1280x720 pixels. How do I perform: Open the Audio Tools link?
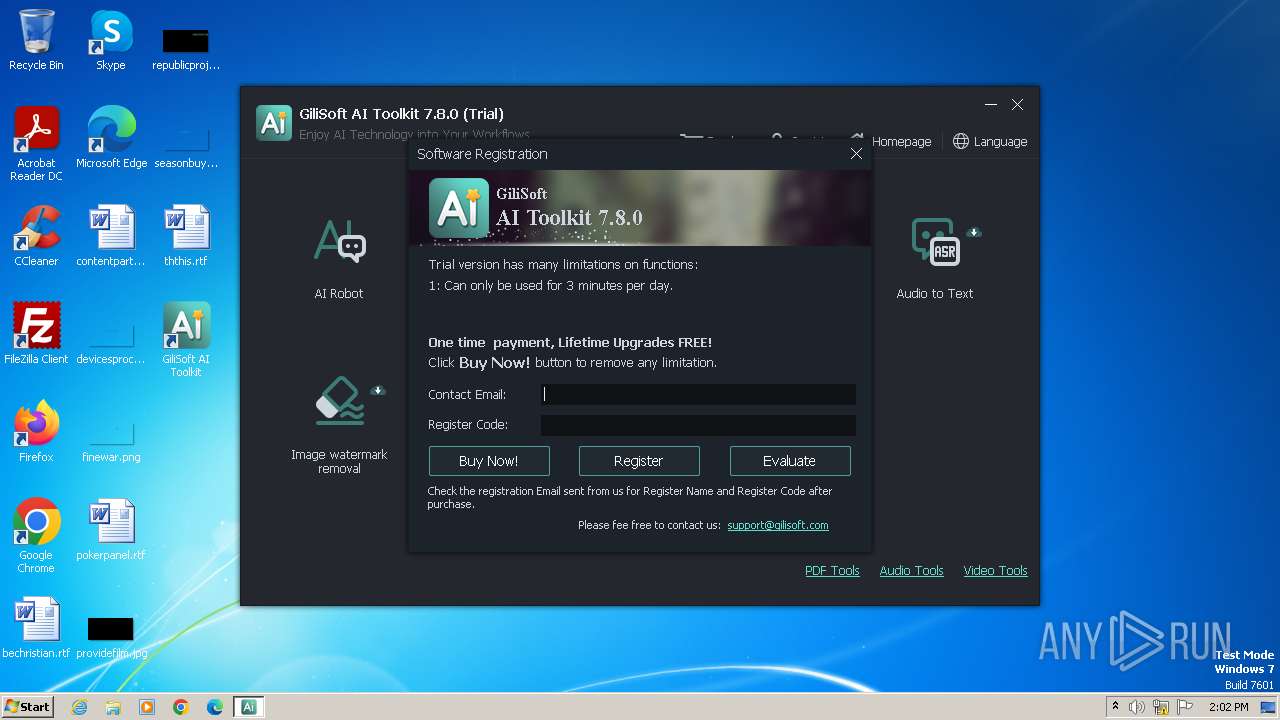click(911, 571)
